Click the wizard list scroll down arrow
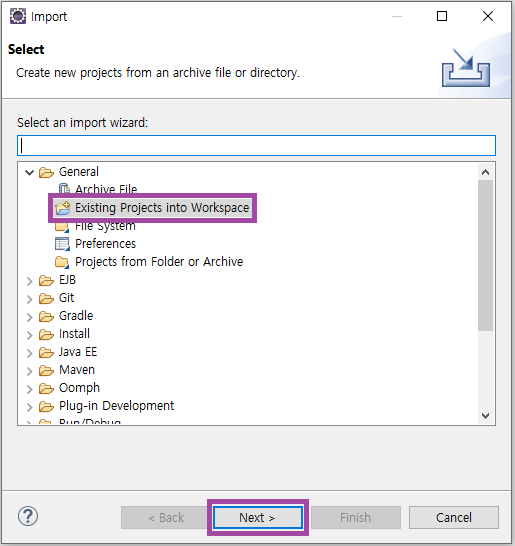Screen dimensions: 515x546 [x=485, y=415]
